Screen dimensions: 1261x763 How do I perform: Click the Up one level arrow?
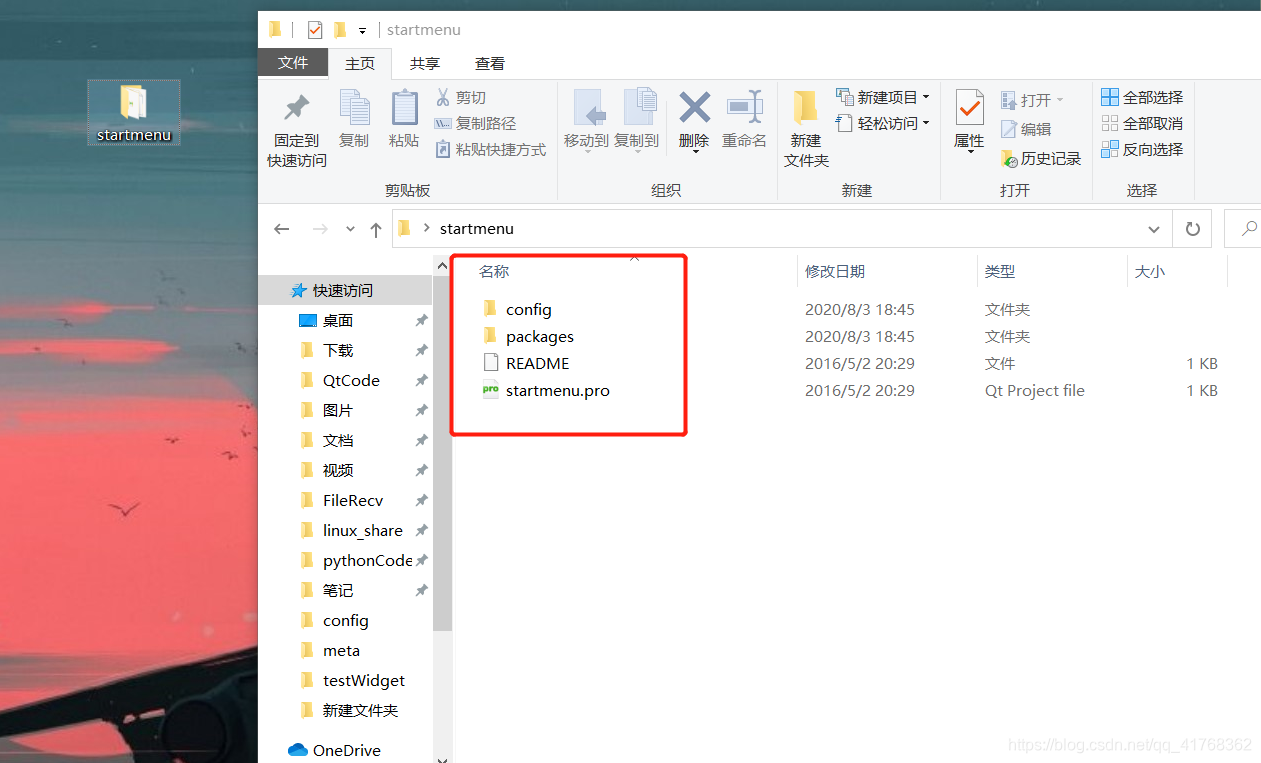tap(376, 229)
